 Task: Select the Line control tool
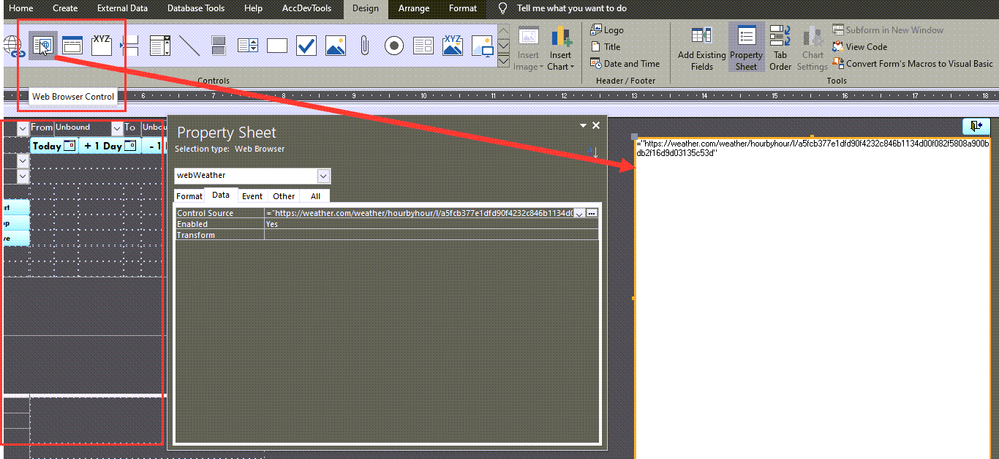[x=189, y=45]
